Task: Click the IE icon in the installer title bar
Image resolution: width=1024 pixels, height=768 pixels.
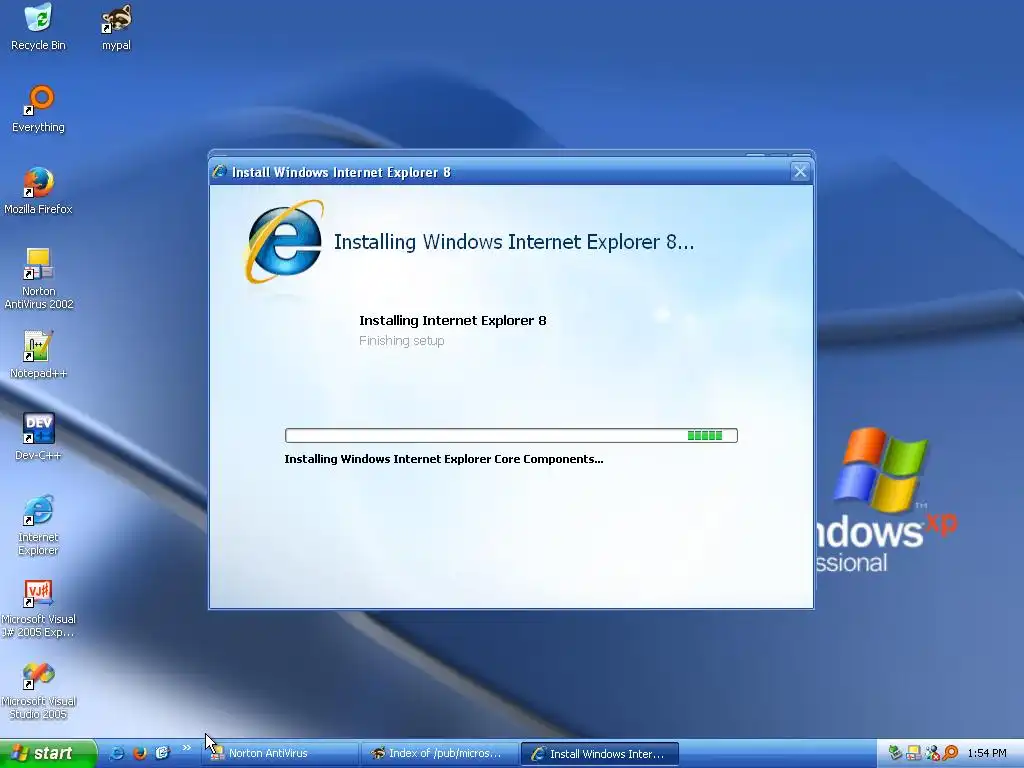Action: [219, 172]
